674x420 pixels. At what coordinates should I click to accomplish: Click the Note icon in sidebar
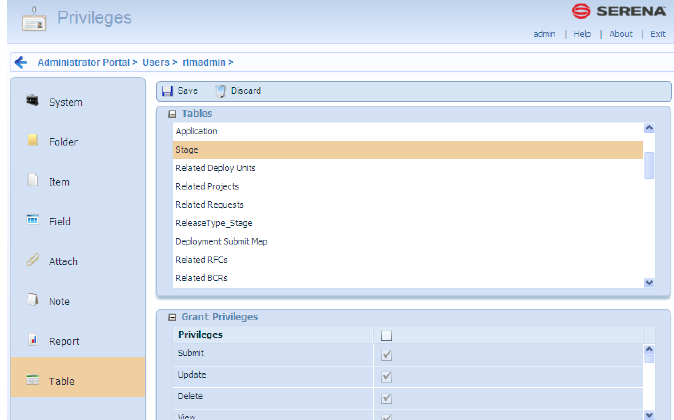click(33, 299)
